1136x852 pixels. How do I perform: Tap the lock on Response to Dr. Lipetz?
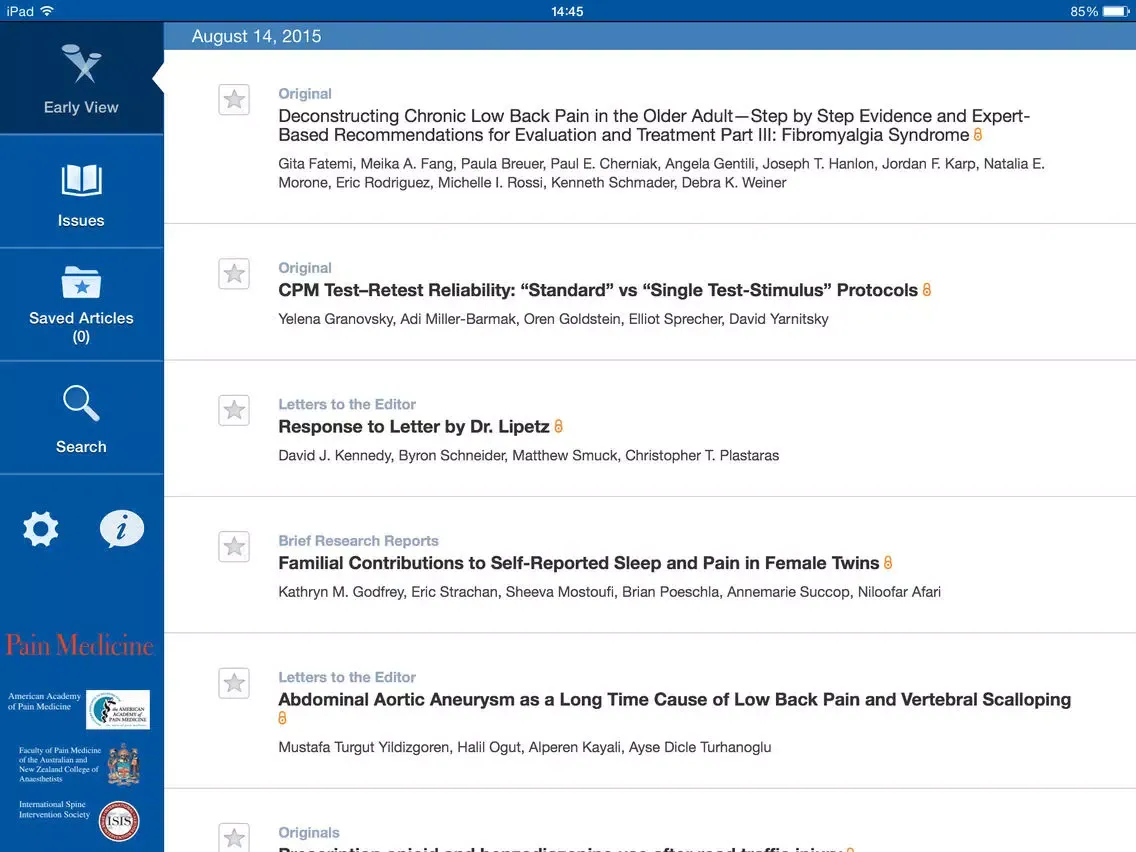(558, 425)
